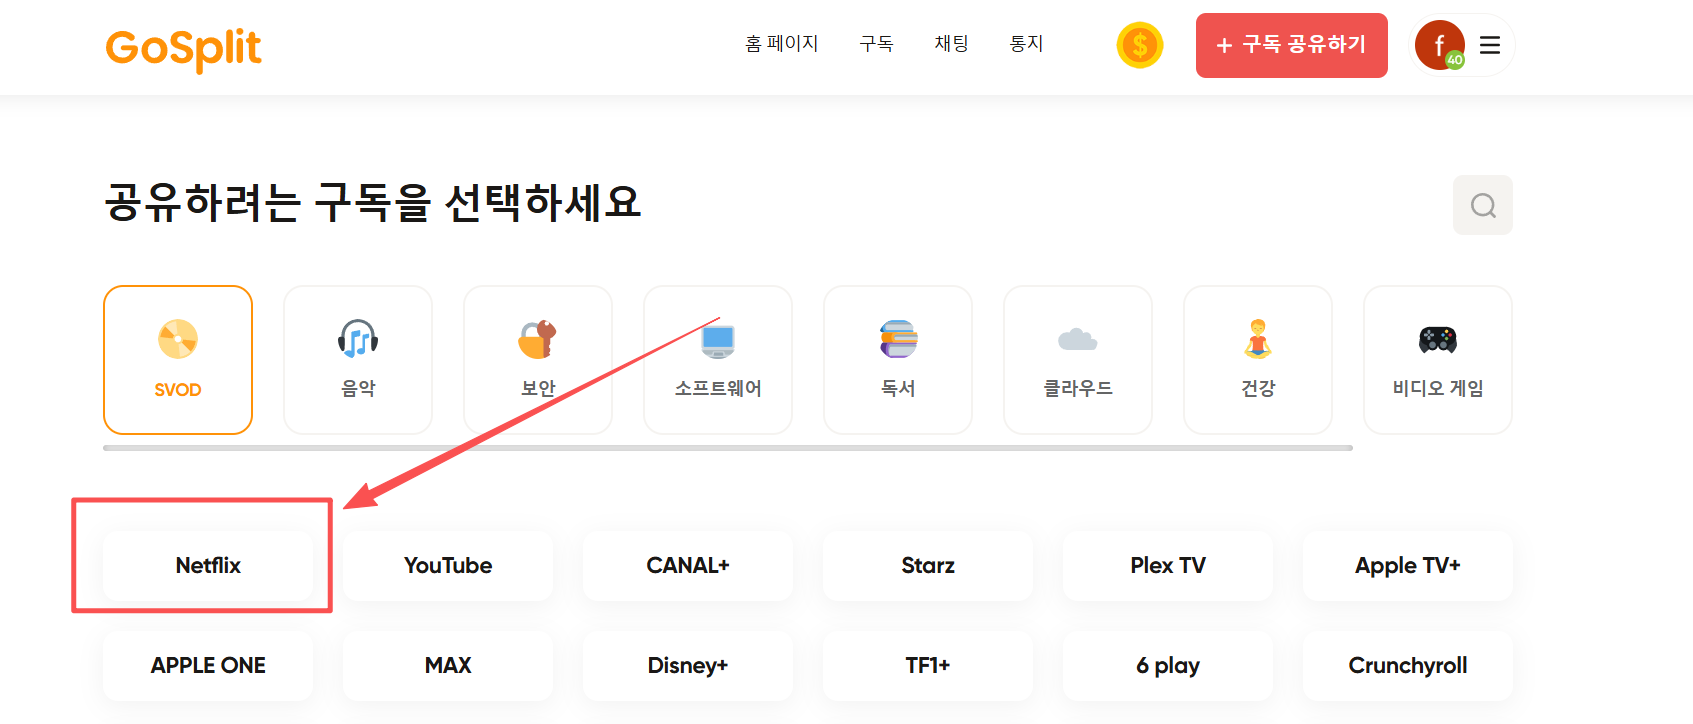Choose the Netflix subscription
The width and height of the screenshot is (1693, 724).
point(208,565)
